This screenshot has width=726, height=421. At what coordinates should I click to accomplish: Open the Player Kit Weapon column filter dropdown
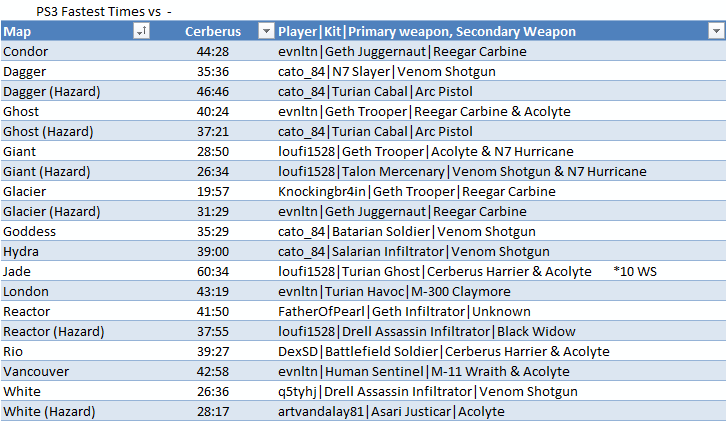[716, 31]
